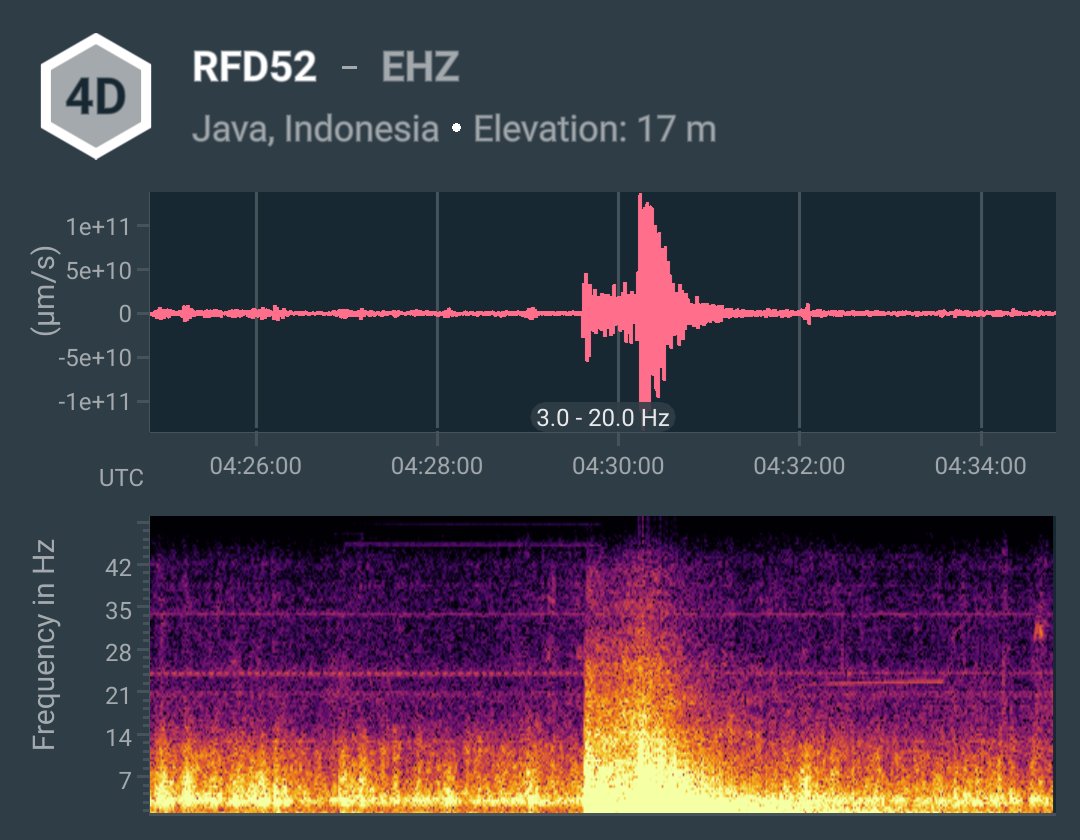Click the 7 Hz frequency axis label

click(125, 780)
